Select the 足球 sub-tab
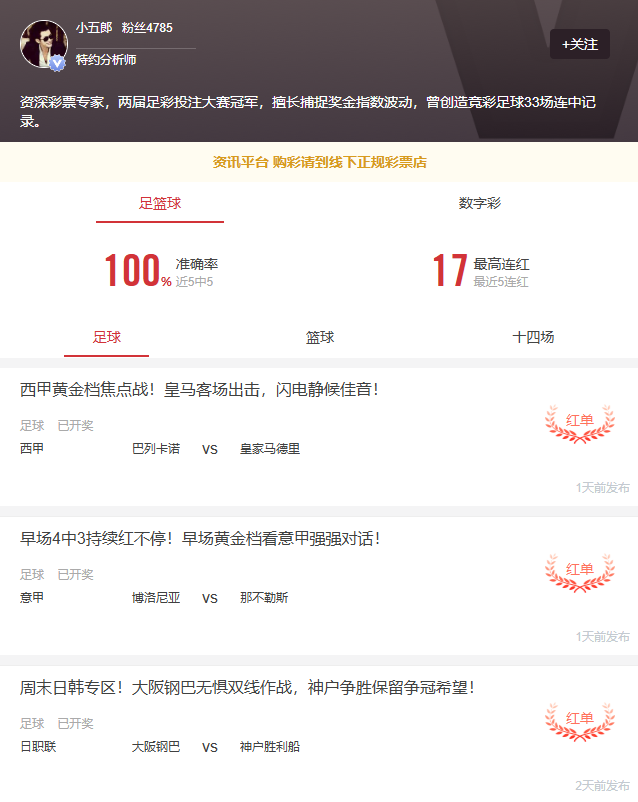Viewport: 638px width, 802px height. [107, 337]
